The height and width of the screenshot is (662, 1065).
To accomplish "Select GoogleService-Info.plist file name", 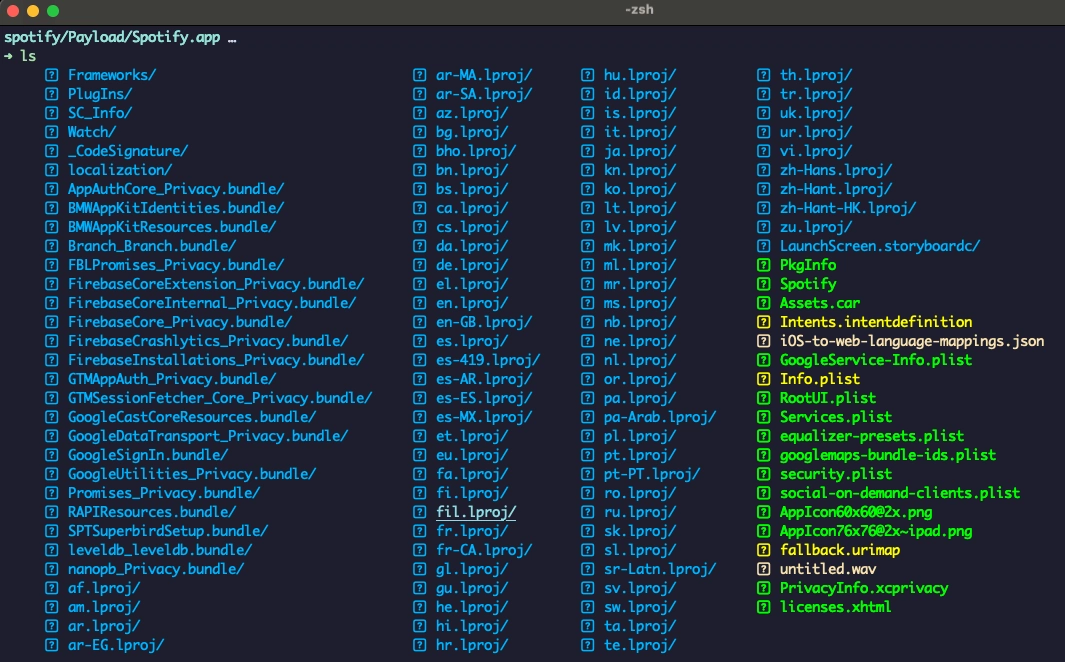I will [876, 360].
